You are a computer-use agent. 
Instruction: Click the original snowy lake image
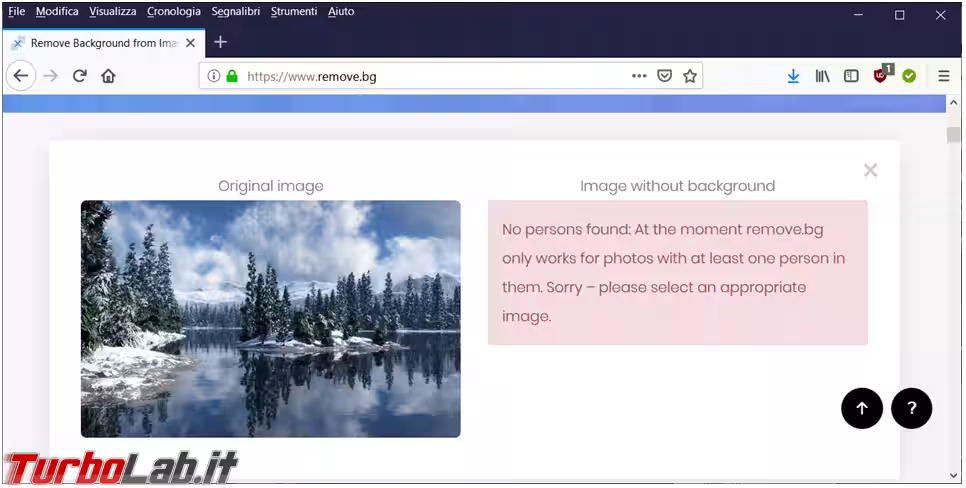click(270, 318)
